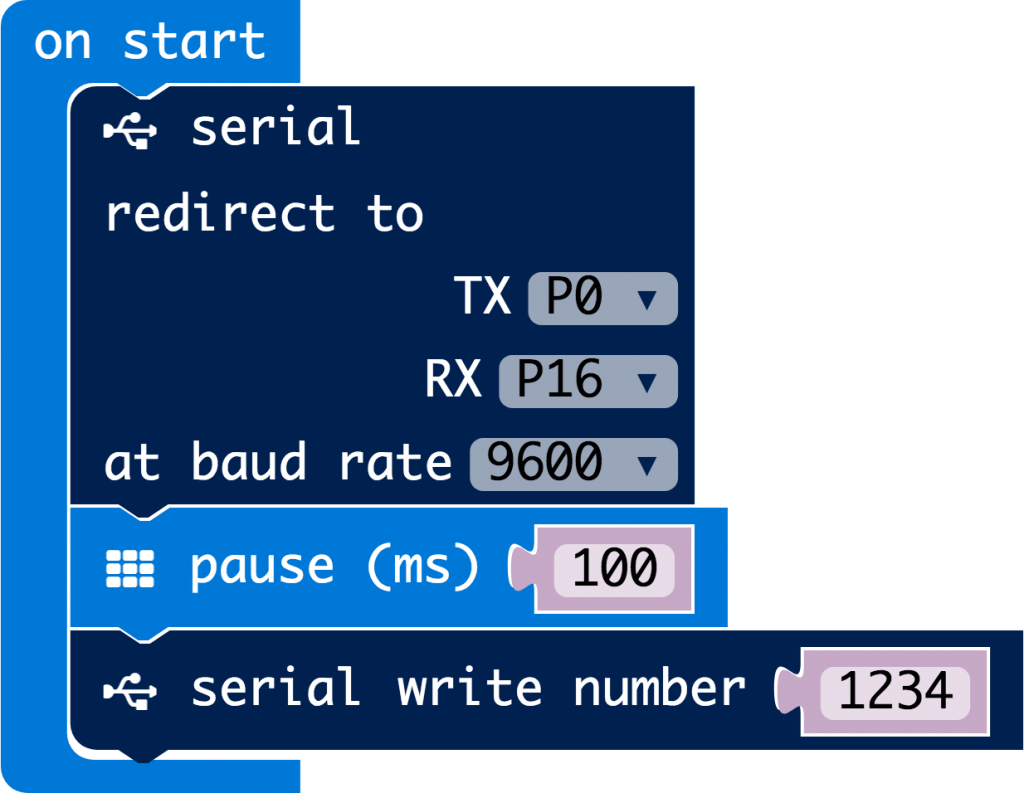Open the RX pin P16 dropdown
Screen dimensions: 1024x793
coord(587,380)
